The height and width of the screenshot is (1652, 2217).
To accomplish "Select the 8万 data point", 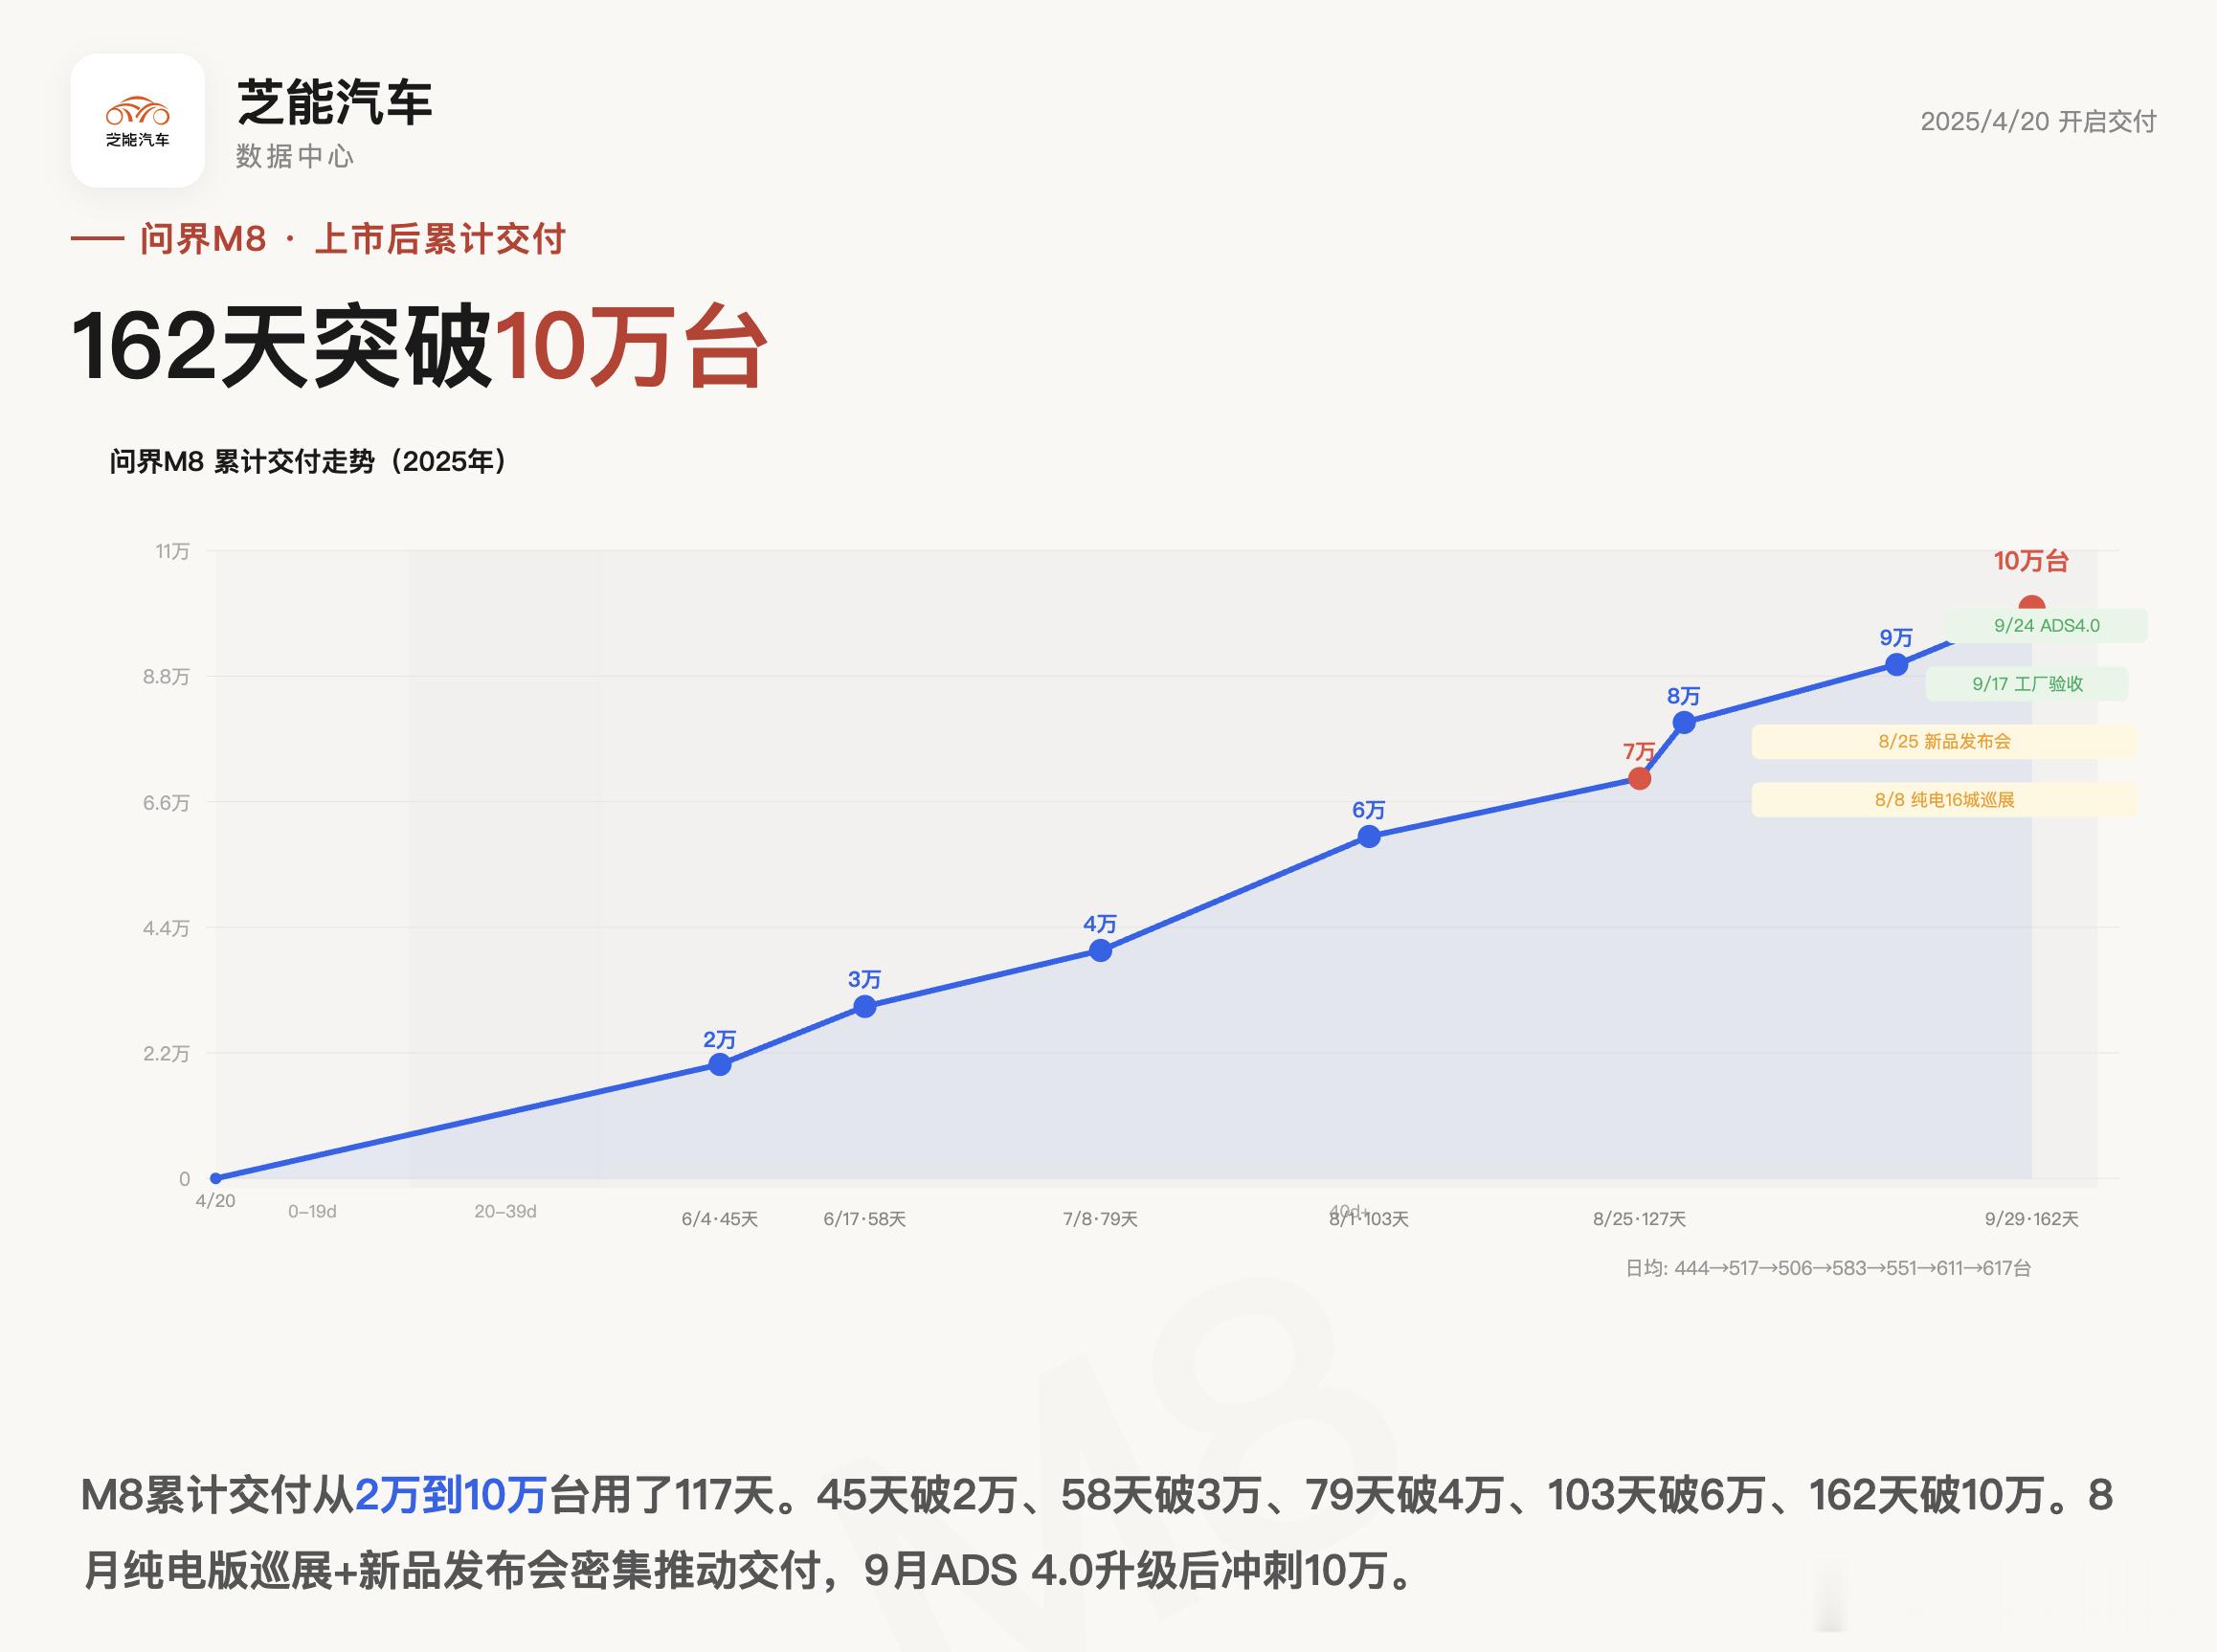I will coord(1684,722).
